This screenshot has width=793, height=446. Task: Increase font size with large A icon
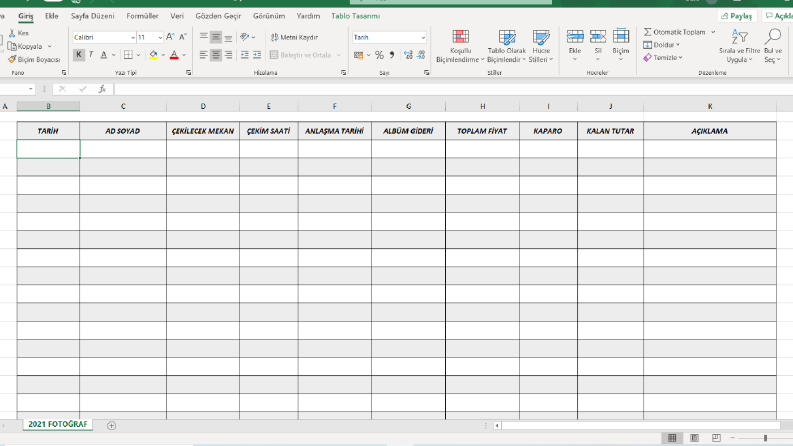pyautogui.click(x=170, y=37)
